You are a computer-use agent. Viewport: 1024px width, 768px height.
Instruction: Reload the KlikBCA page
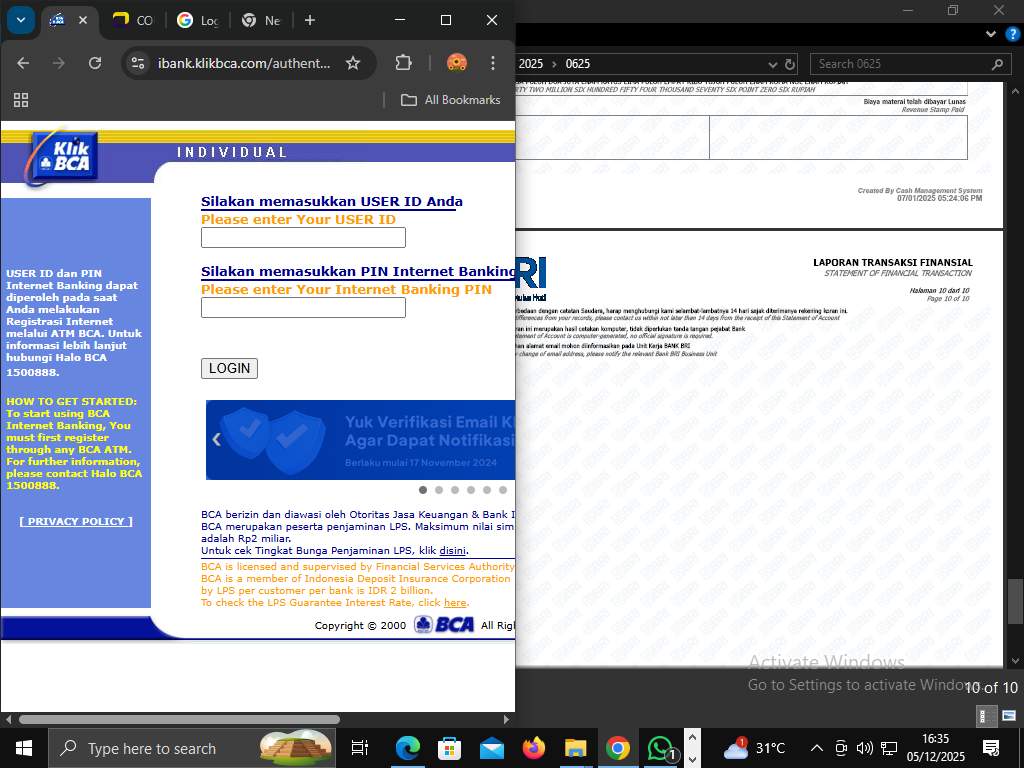(x=95, y=62)
